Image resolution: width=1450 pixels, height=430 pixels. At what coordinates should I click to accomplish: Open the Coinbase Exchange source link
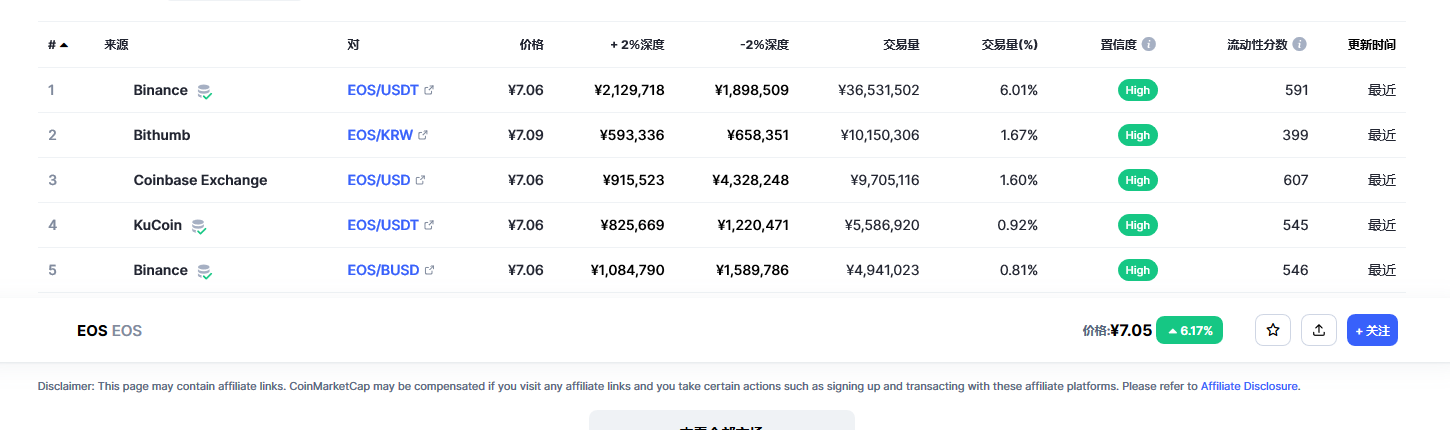point(200,180)
